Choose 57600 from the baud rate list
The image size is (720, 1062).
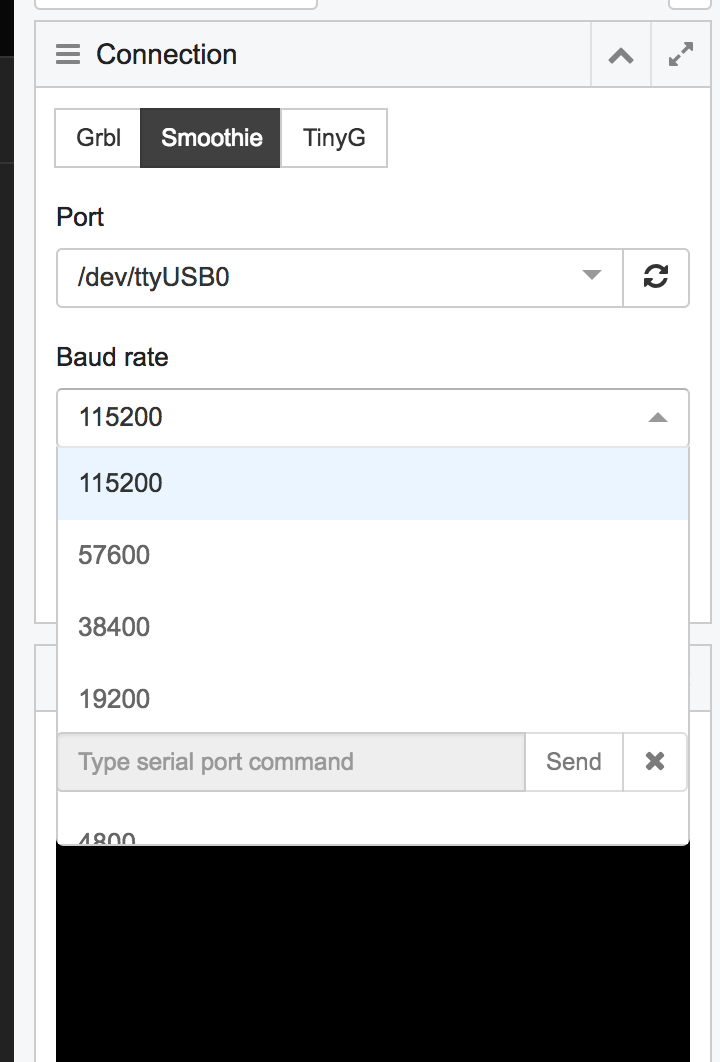[372, 555]
